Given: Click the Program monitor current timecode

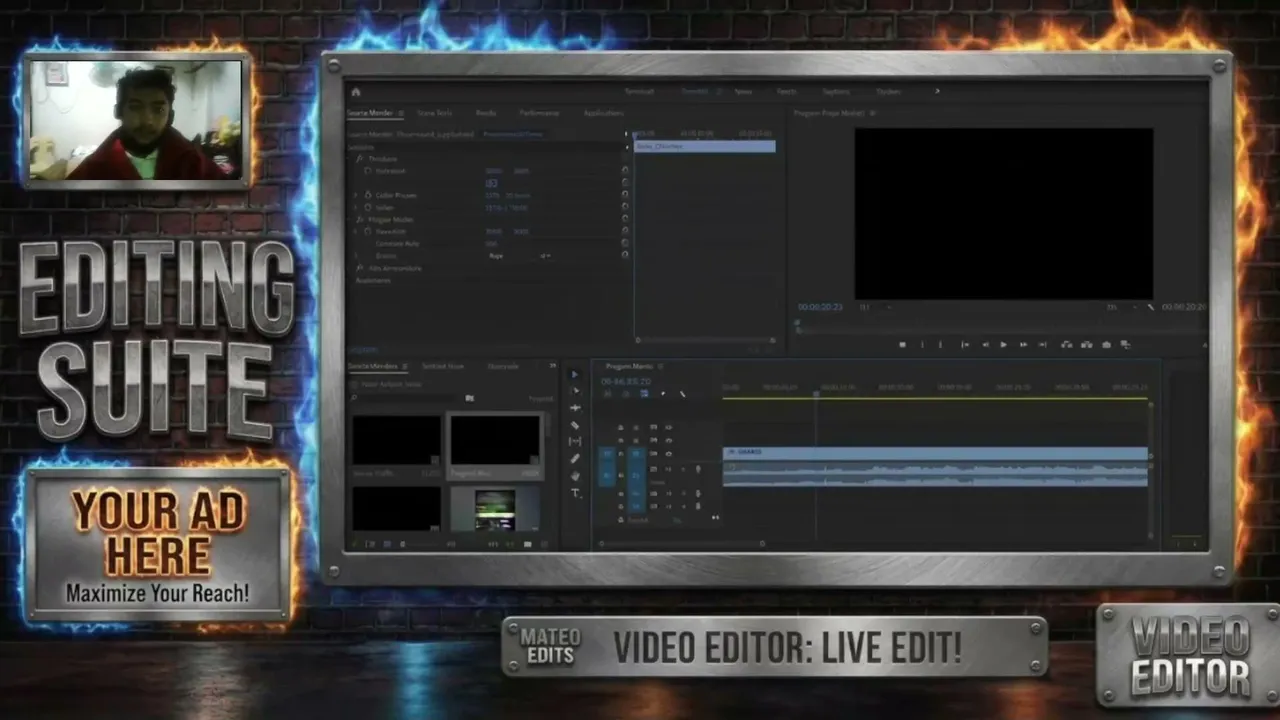Looking at the screenshot, I should (820, 307).
